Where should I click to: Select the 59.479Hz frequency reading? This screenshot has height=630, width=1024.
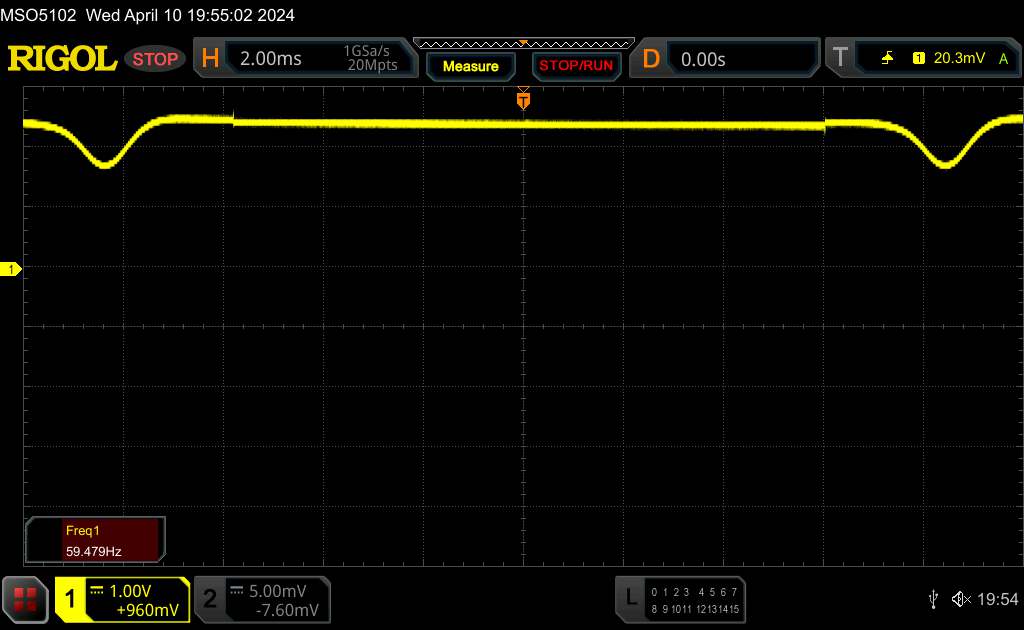93,552
